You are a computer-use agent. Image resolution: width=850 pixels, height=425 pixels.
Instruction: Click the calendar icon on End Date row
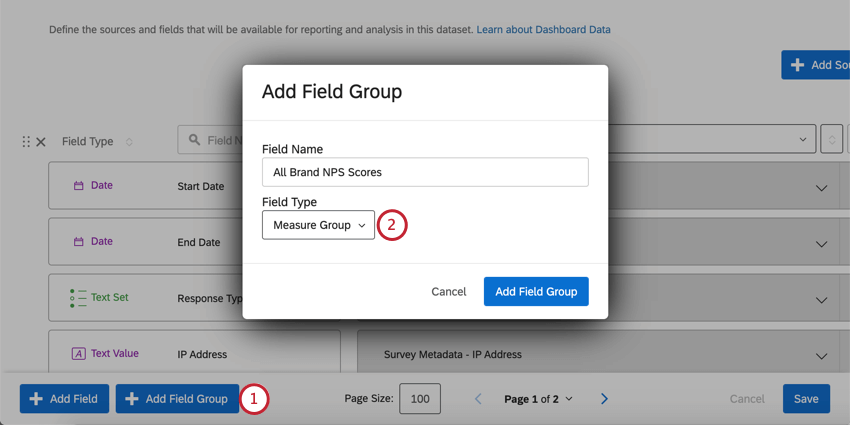79,242
